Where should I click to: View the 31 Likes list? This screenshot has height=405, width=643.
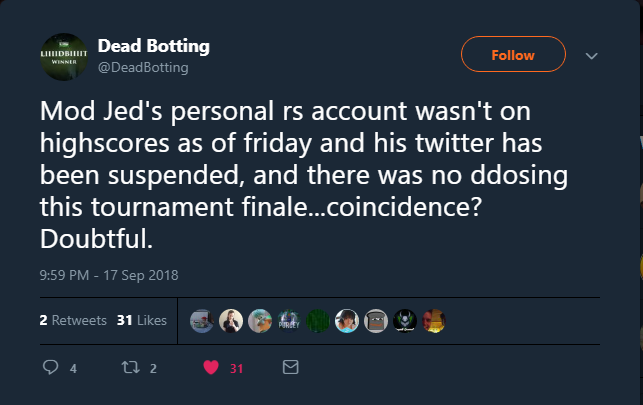tap(141, 321)
